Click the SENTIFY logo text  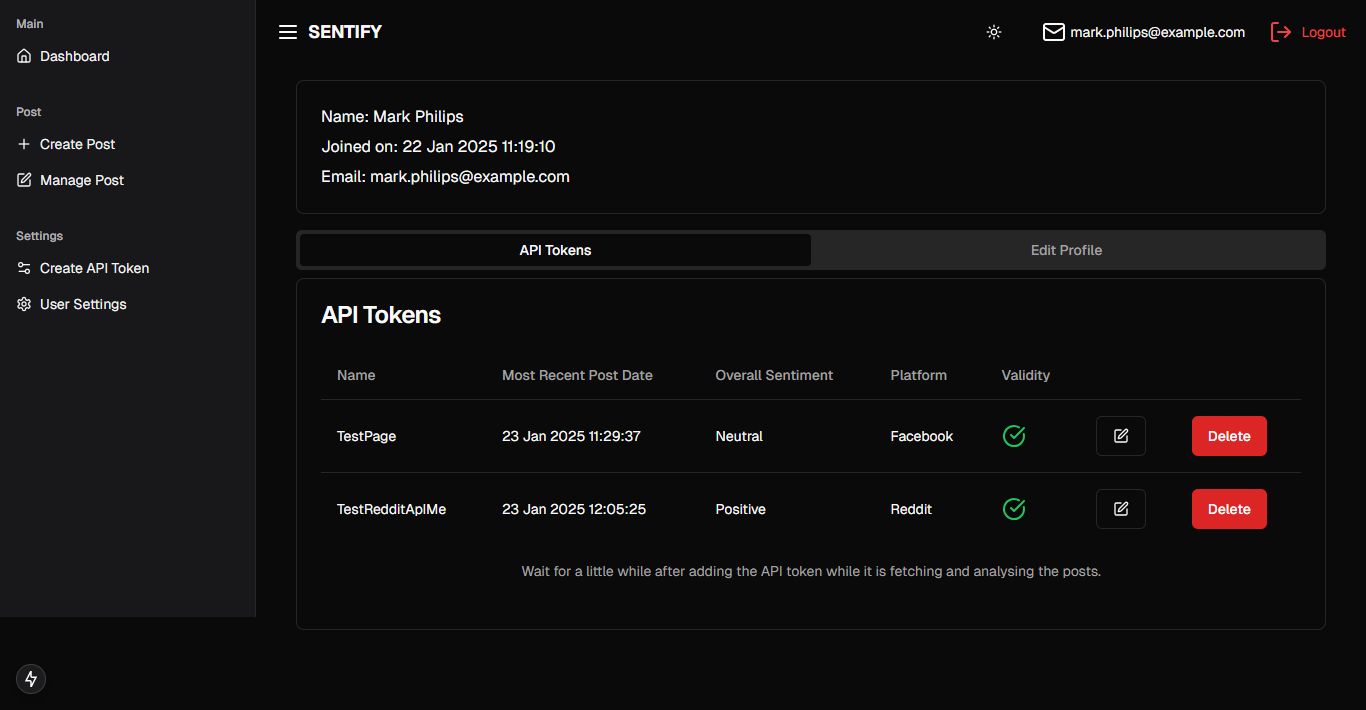[x=345, y=32]
